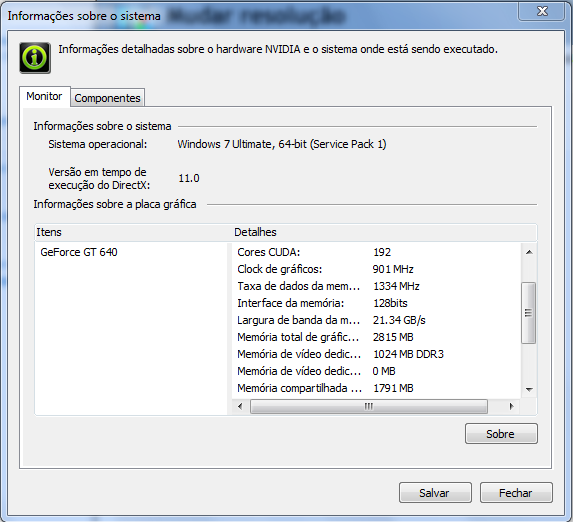The width and height of the screenshot is (573, 522).
Task: Click the vertical scrollbar up arrow
Action: click(x=529, y=252)
